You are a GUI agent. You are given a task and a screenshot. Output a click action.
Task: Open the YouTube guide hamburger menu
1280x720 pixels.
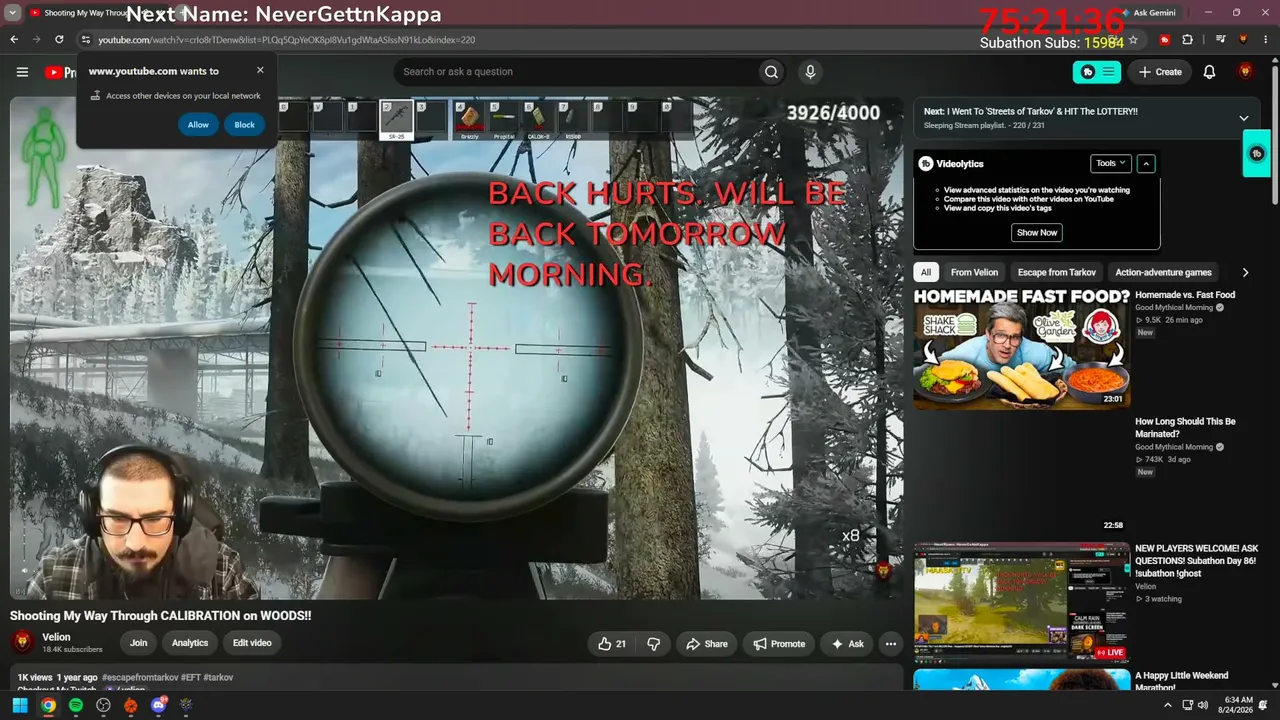(22, 72)
